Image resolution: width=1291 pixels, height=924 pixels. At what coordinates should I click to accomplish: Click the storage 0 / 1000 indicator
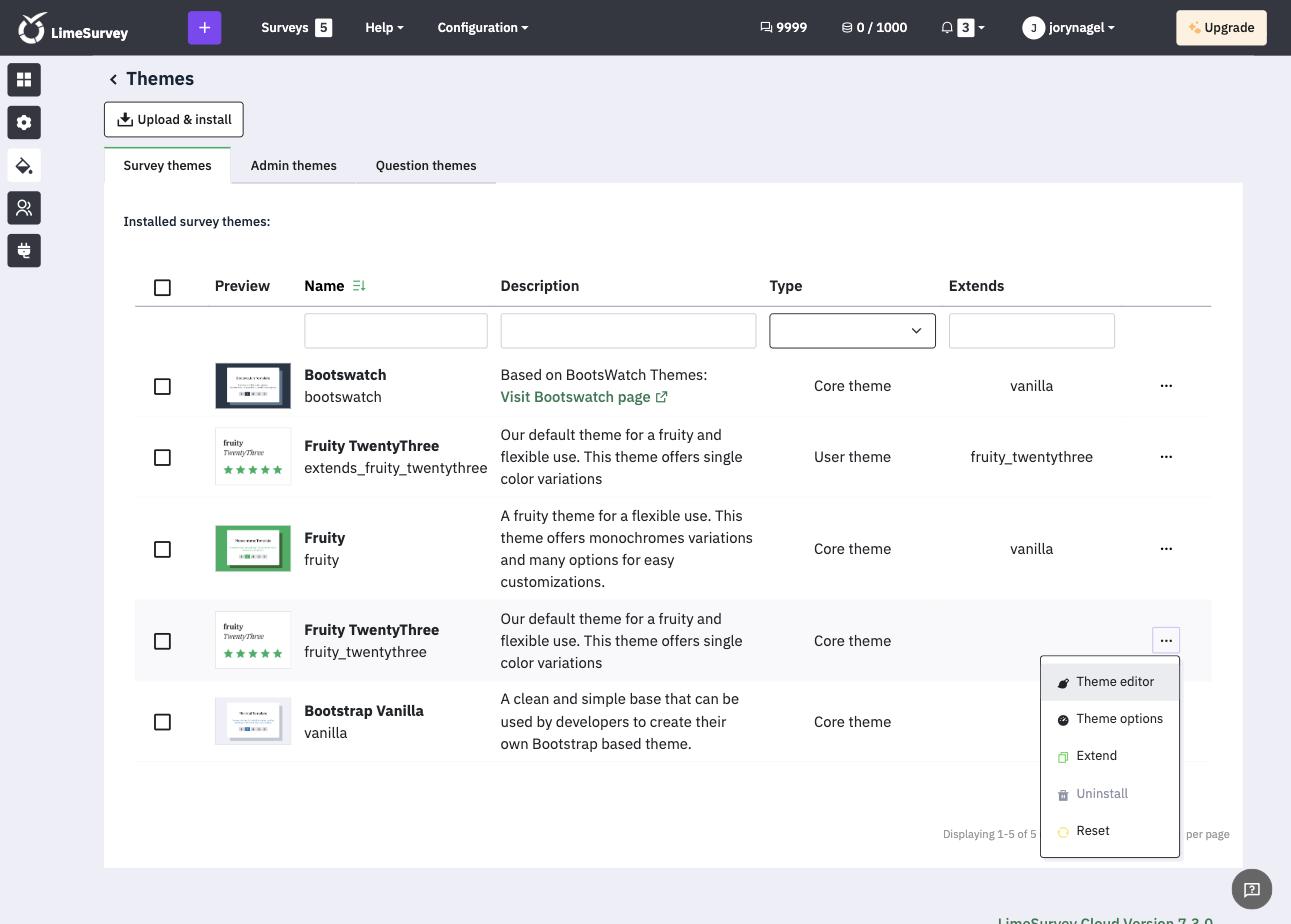point(874,28)
